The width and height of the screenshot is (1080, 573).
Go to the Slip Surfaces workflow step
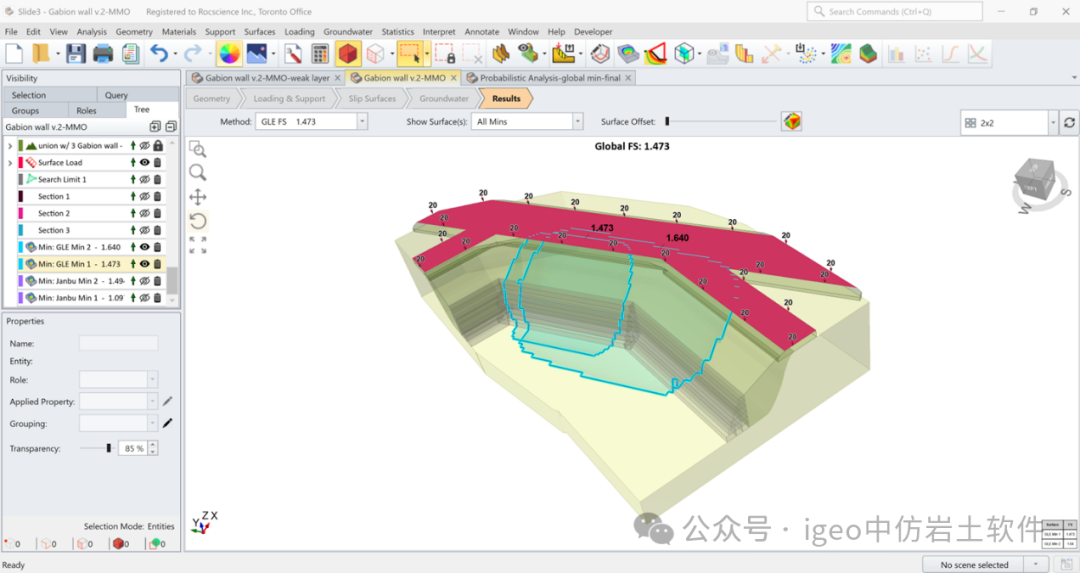pyautogui.click(x=372, y=99)
